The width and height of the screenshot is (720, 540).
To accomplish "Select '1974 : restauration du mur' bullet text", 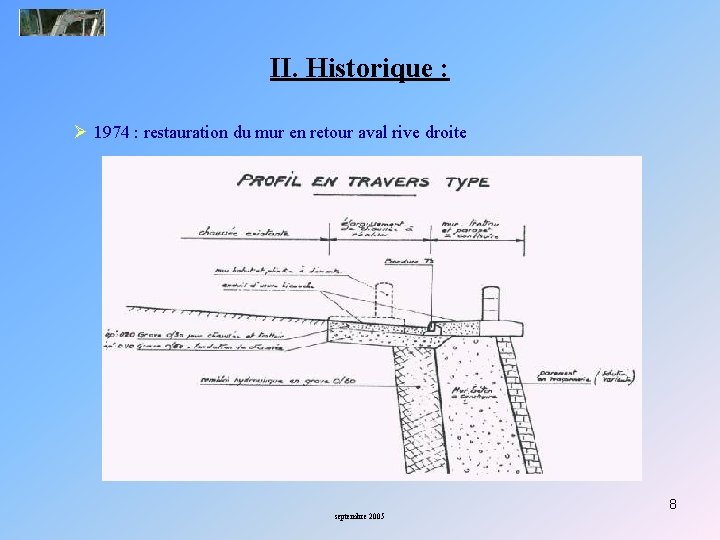I will (280, 133).
